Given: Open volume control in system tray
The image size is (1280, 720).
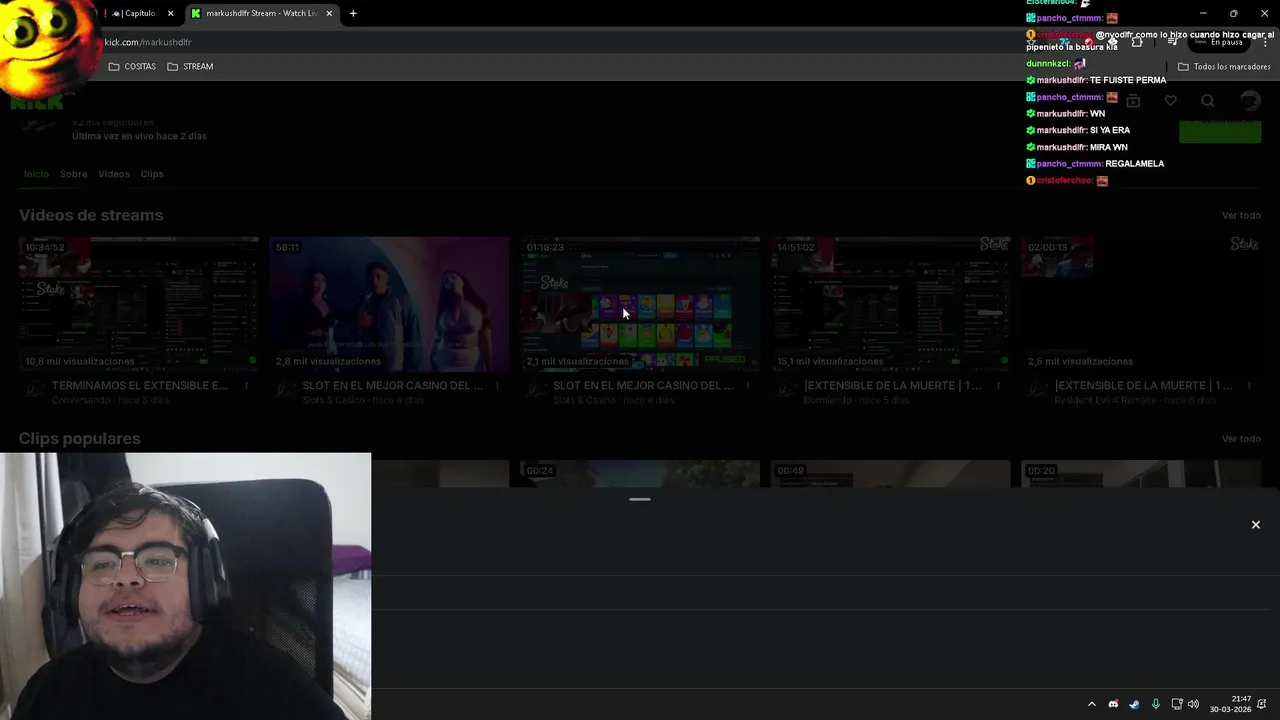Looking at the screenshot, I should (x=1193, y=704).
